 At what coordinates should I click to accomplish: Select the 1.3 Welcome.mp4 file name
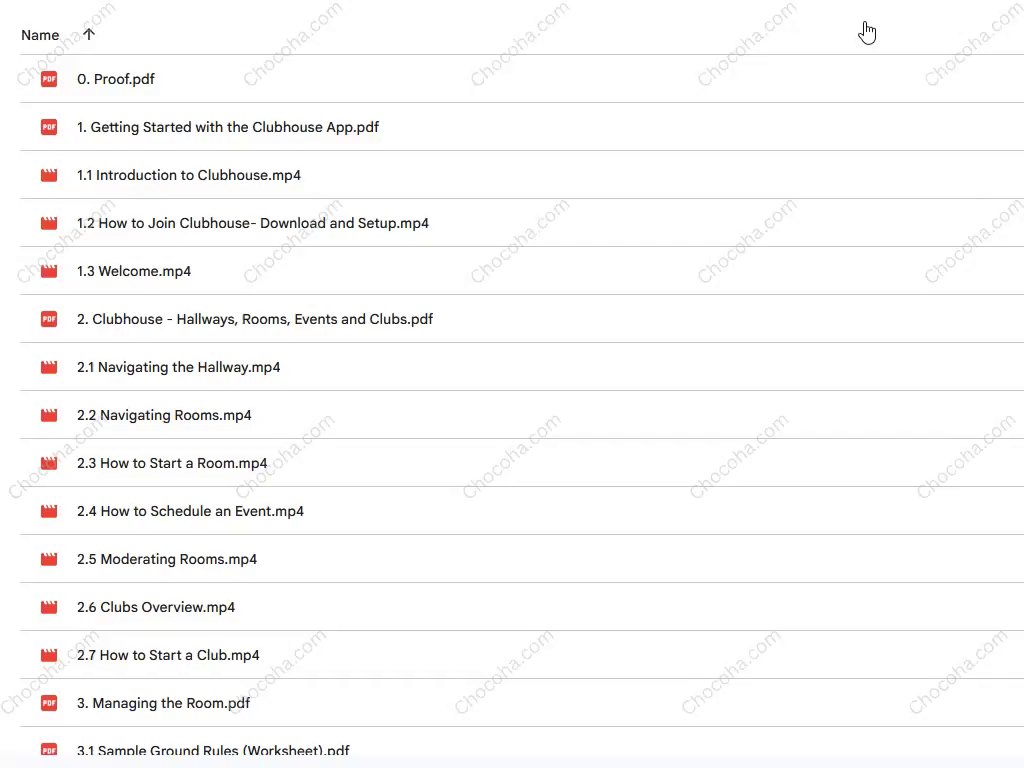(x=134, y=271)
